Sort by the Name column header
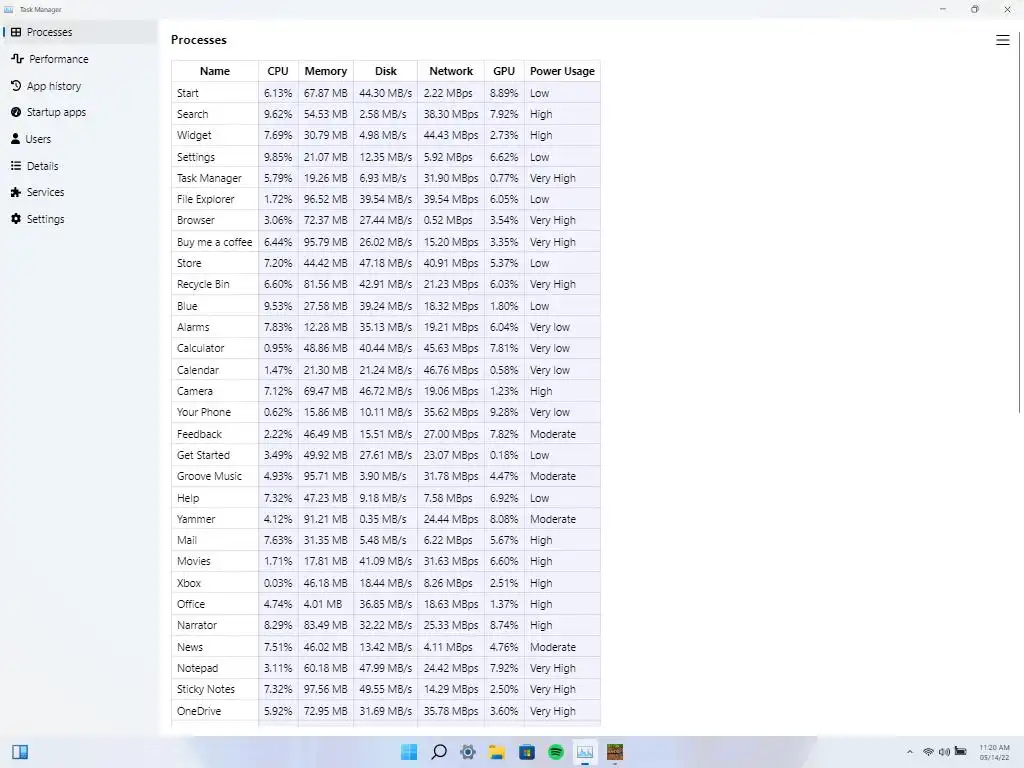This screenshot has height=768, width=1024. 215,71
